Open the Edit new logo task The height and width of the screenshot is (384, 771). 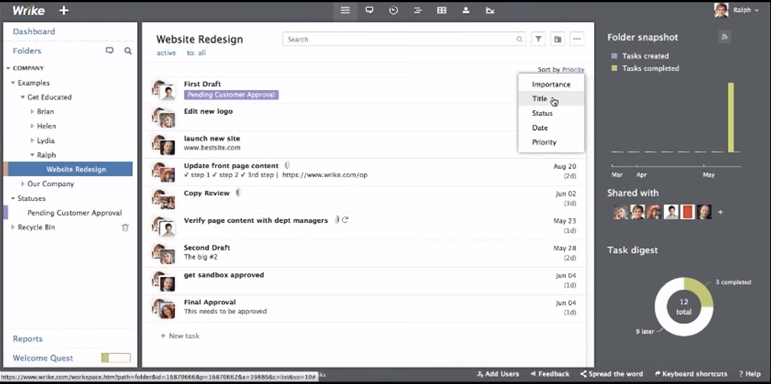click(x=208, y=111)
